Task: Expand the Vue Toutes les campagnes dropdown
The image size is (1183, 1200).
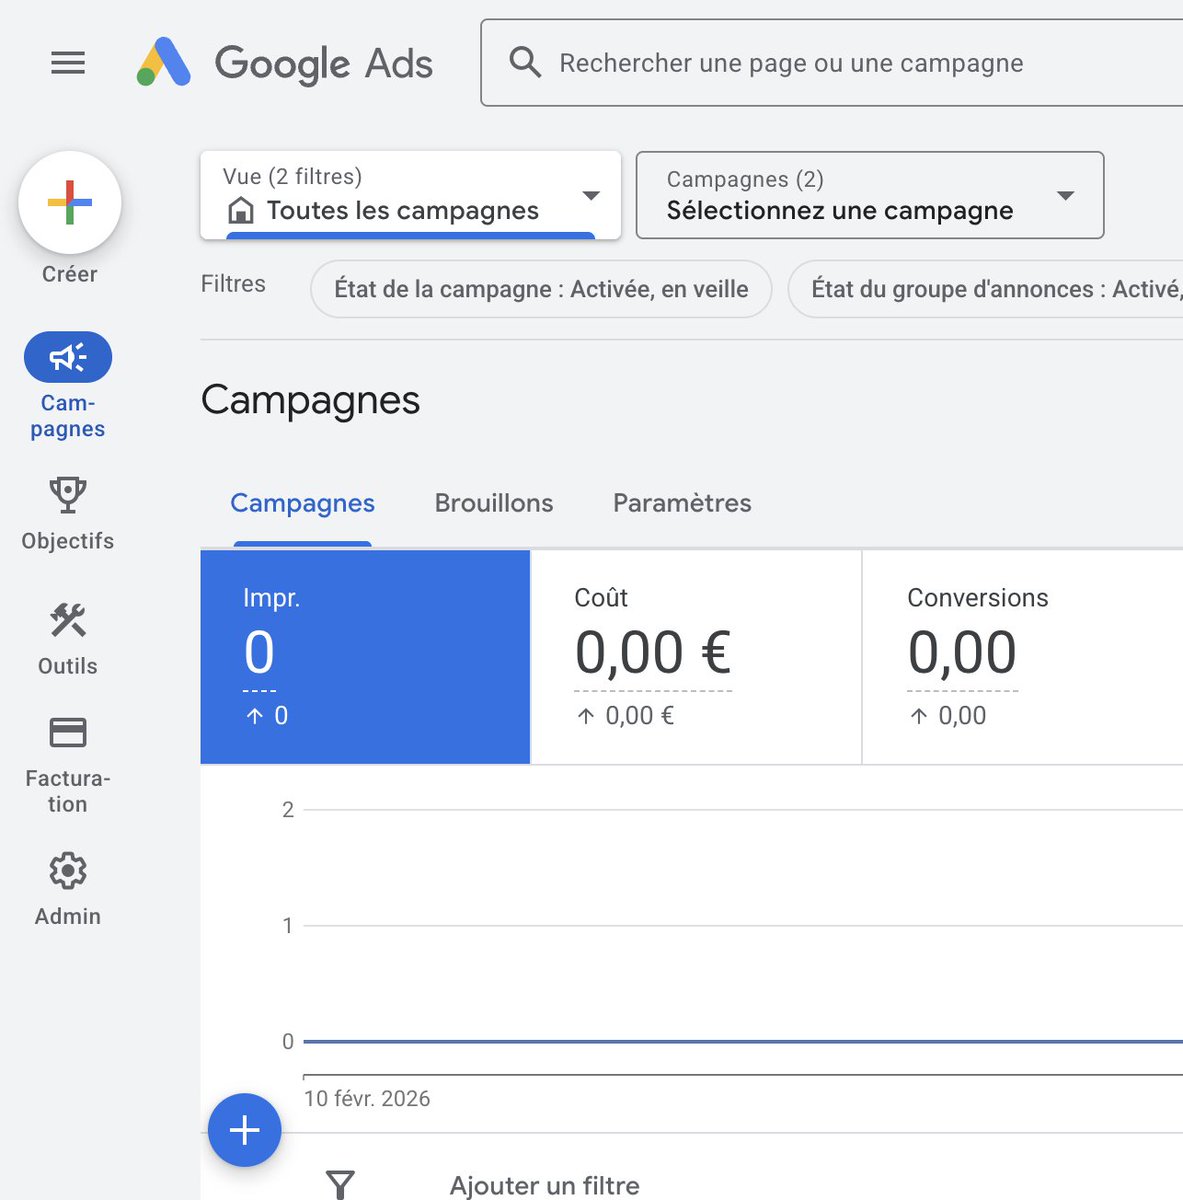Action: [411, 195]
